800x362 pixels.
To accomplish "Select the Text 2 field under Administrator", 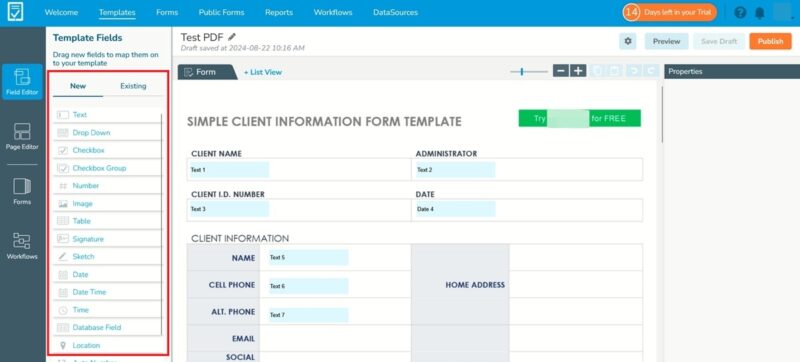I will [456, 170].
